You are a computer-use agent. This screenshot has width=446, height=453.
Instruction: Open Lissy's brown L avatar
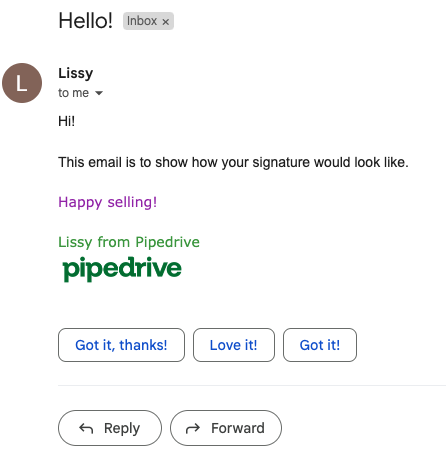[22, 83]
